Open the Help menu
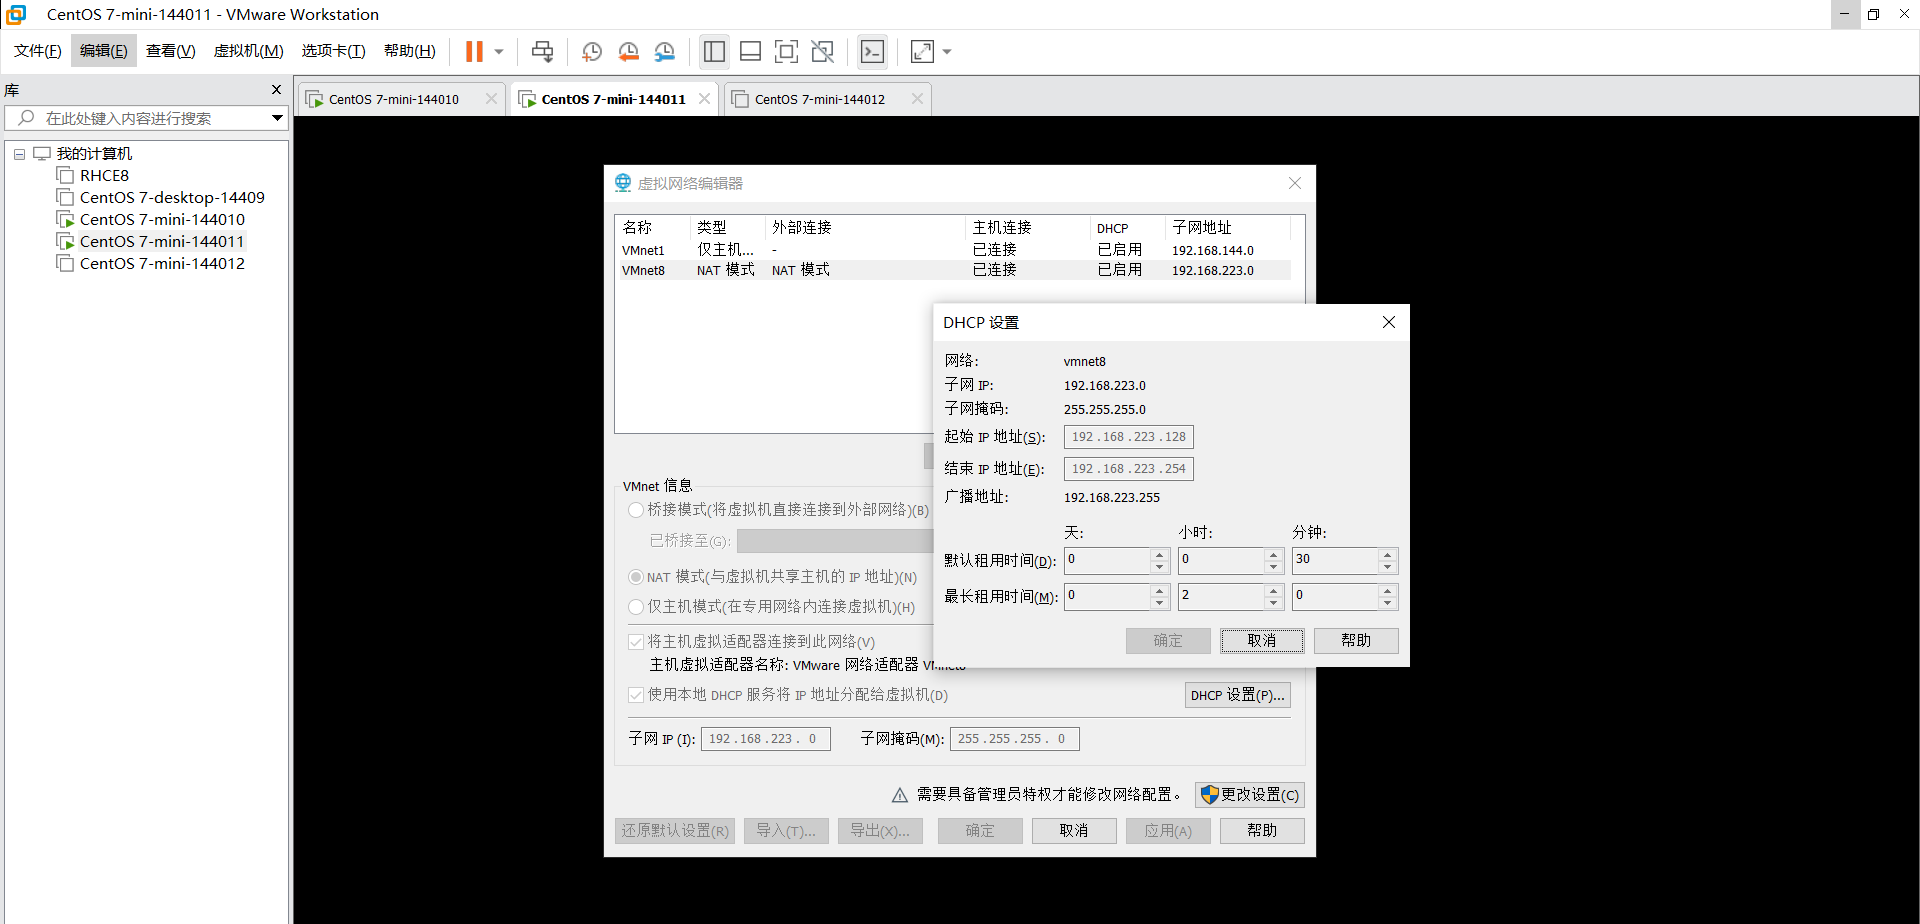 point(409,51)
